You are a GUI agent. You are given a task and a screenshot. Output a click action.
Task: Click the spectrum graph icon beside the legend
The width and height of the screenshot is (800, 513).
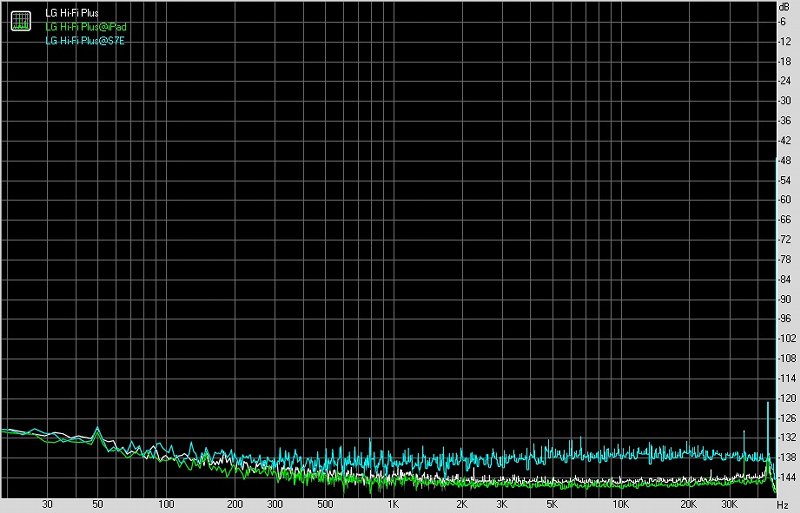21,20
